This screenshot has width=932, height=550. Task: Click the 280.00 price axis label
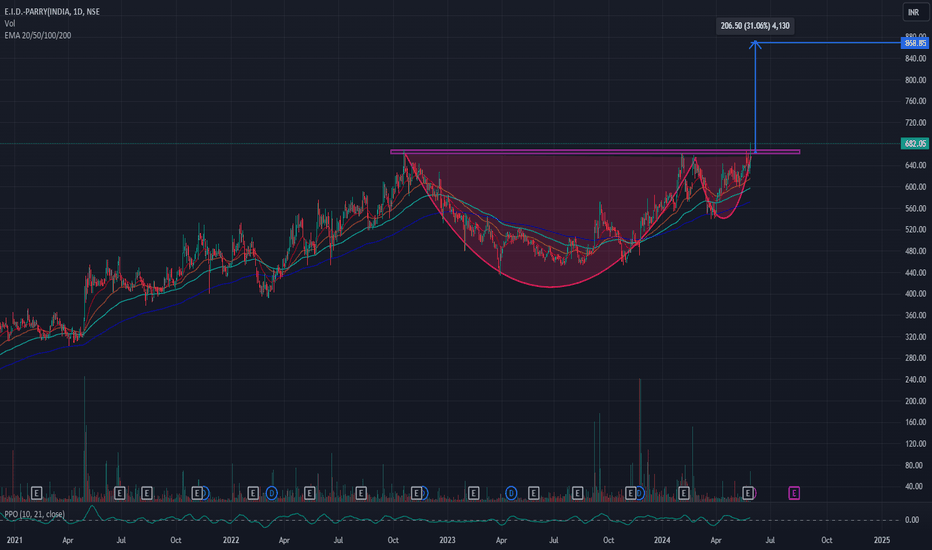tap(915, 358)
